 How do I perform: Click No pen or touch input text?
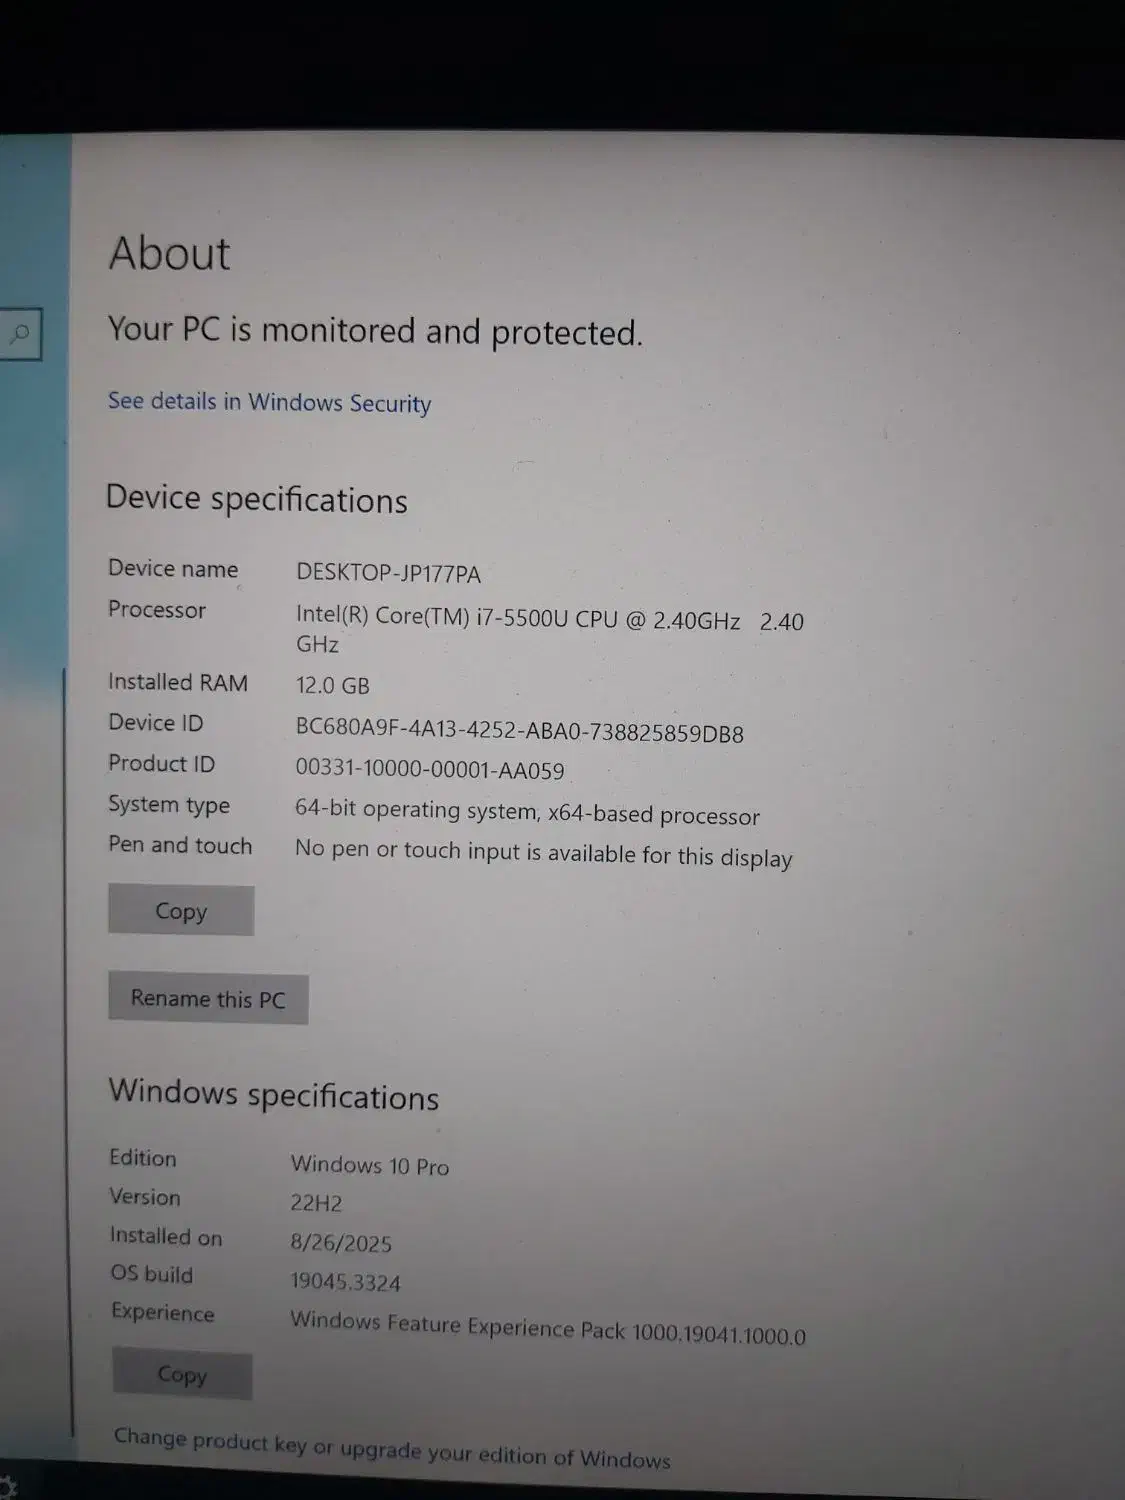(543, 853)
